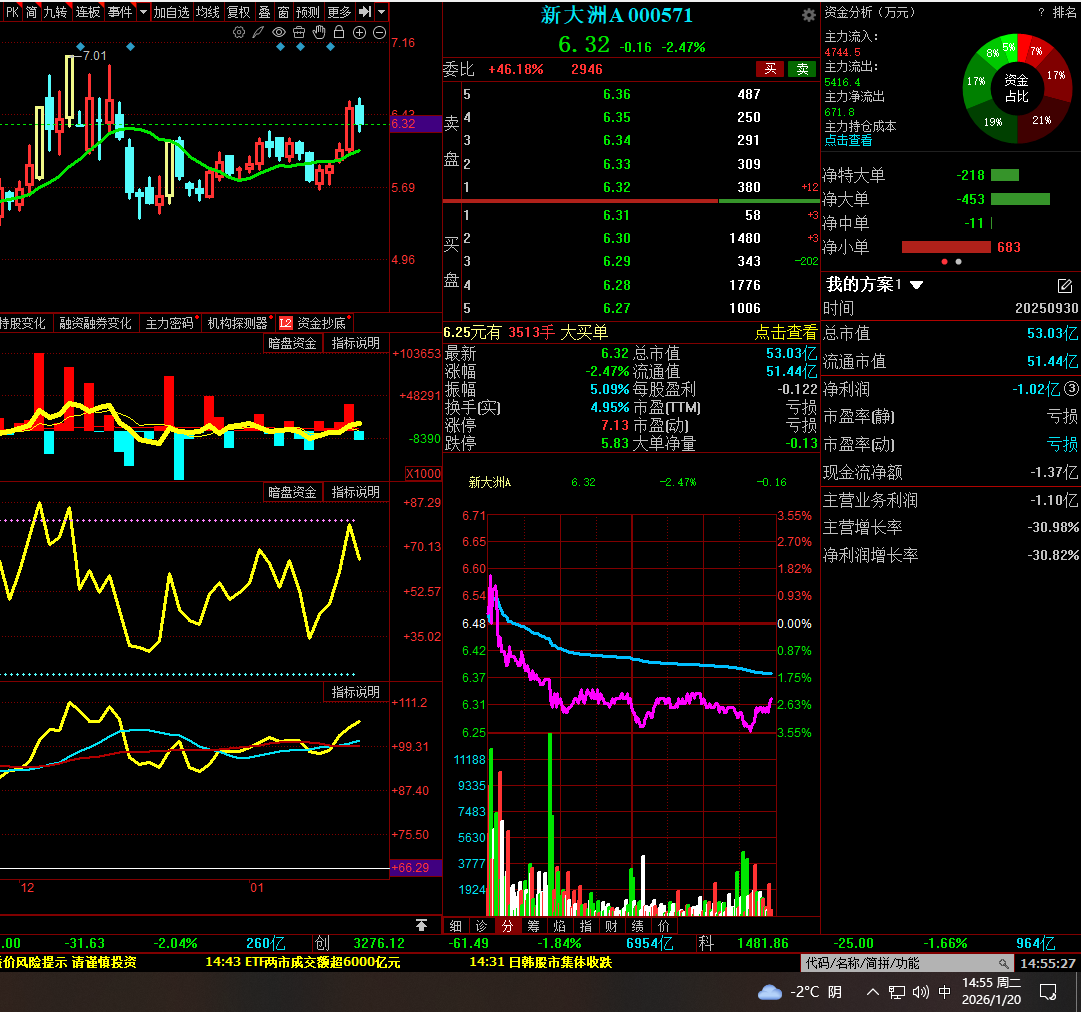The image size is (1081, 1012).
Task: Select the 融资融券变化 tab
Action: pyautogui.click(x=95, y=323)
